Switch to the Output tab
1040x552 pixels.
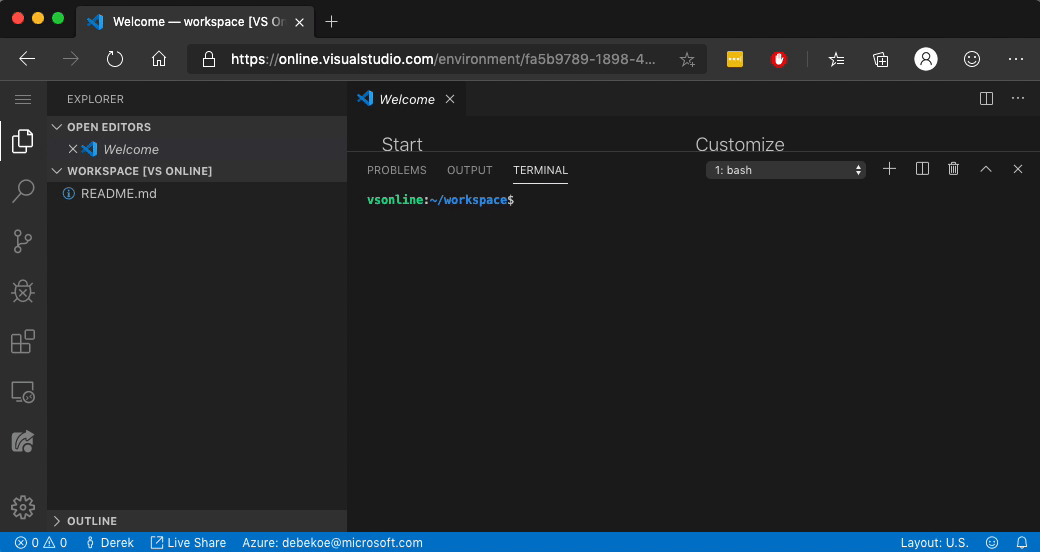(470, 170)
